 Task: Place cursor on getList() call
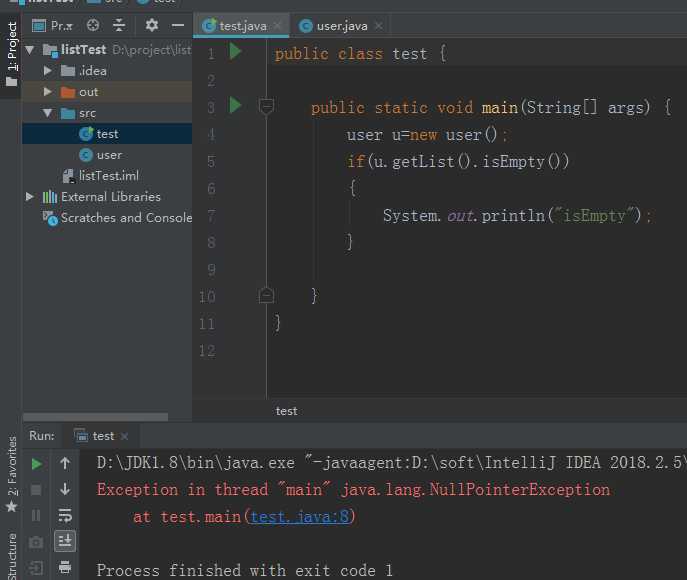[431, 162]
